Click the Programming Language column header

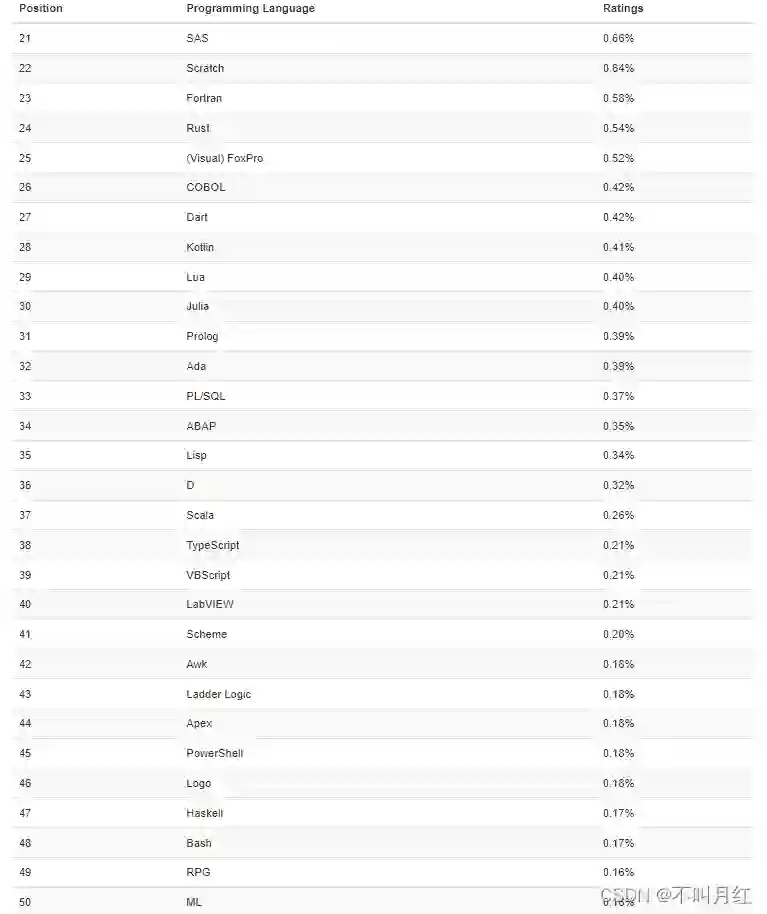(250, 9)
